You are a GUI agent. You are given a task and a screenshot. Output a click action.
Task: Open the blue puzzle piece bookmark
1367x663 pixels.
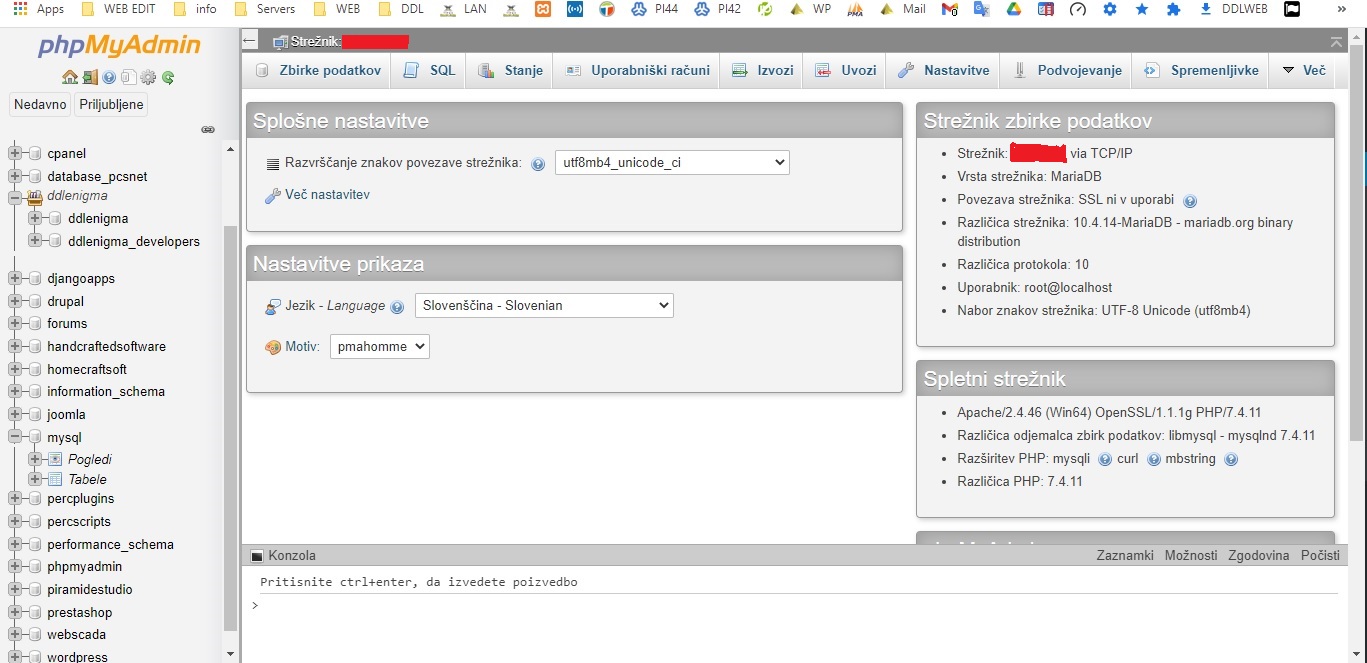click(1174, 9)
